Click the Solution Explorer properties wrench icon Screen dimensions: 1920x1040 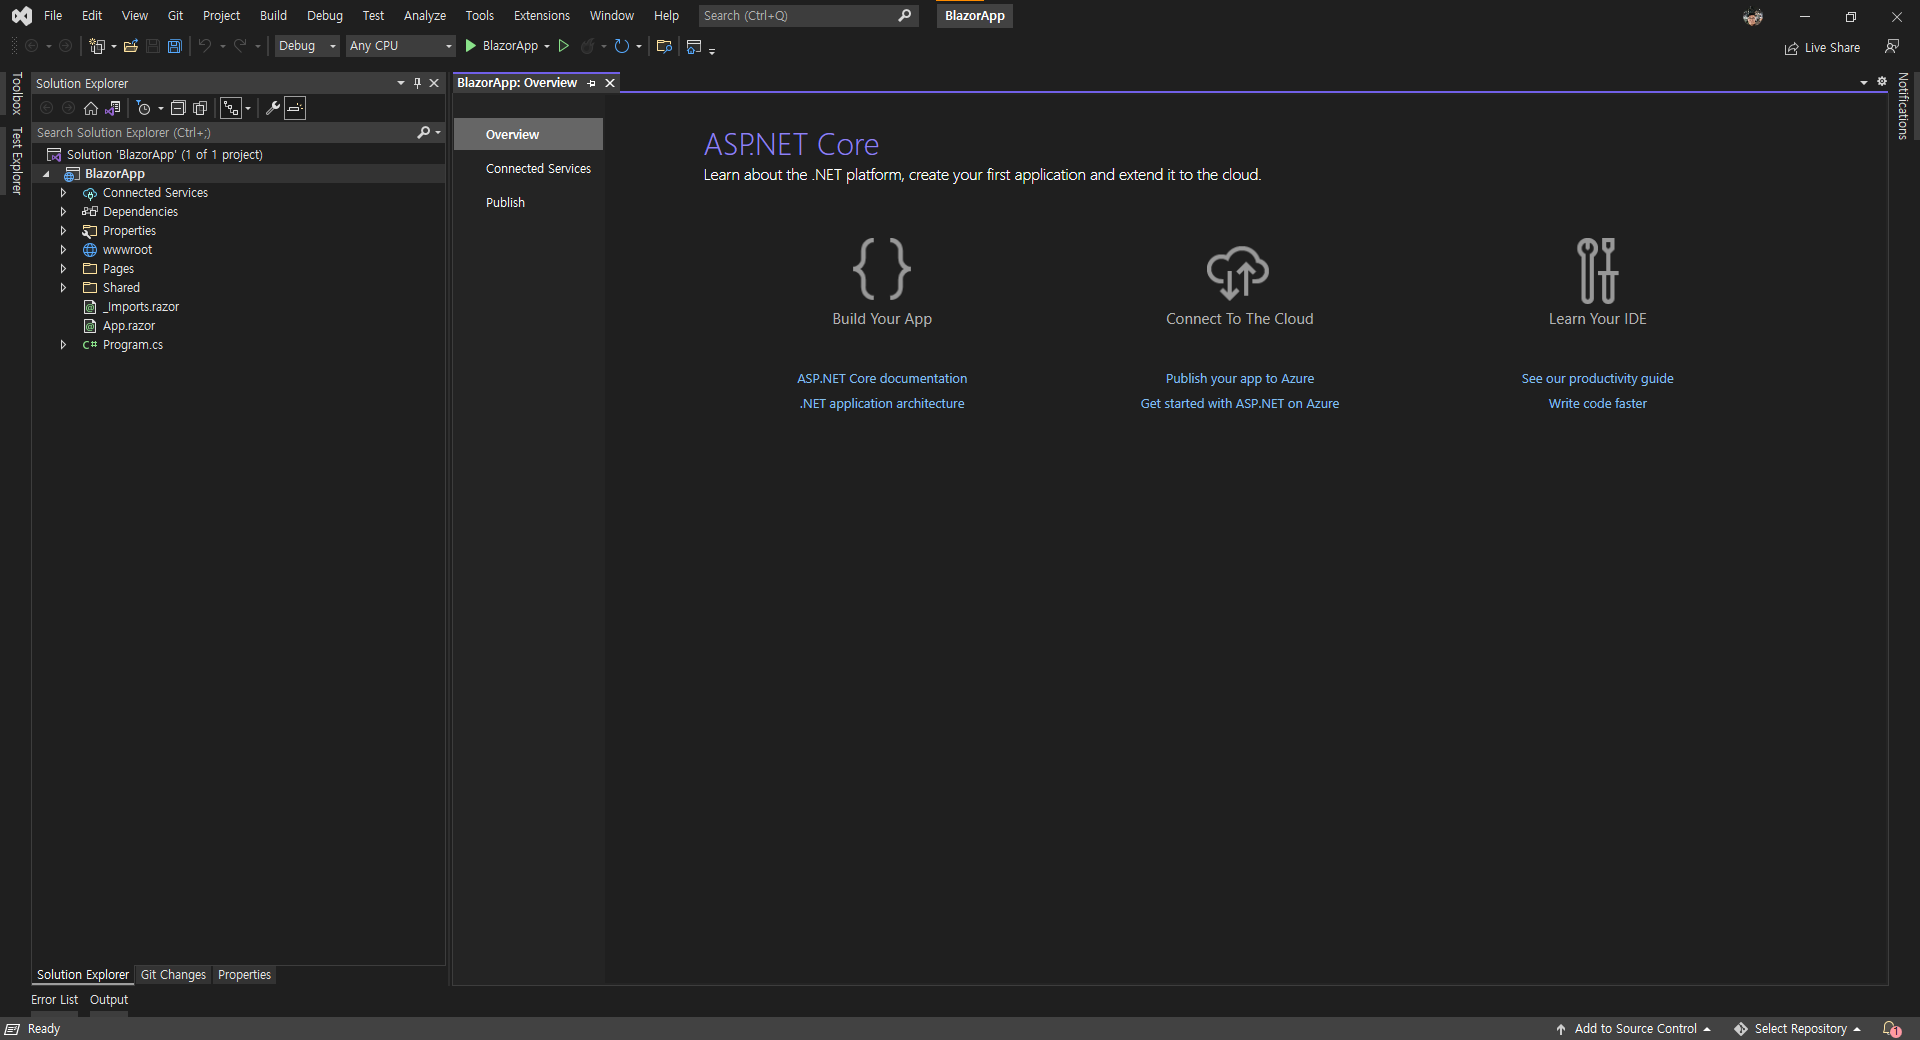[x=272, y=108]
